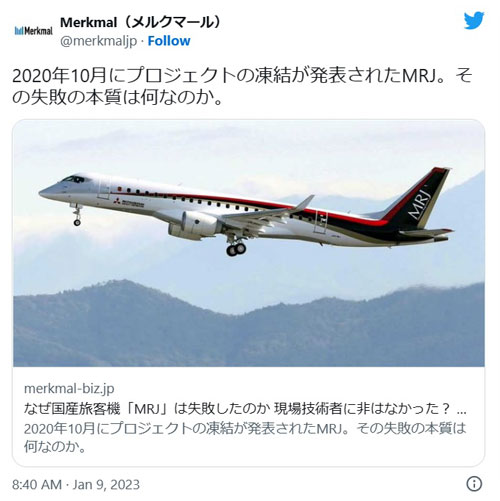The width and height of the screenshot is (500, 501).
Task: Open the MRJ airplane preview image
Action: click(249, 243)
